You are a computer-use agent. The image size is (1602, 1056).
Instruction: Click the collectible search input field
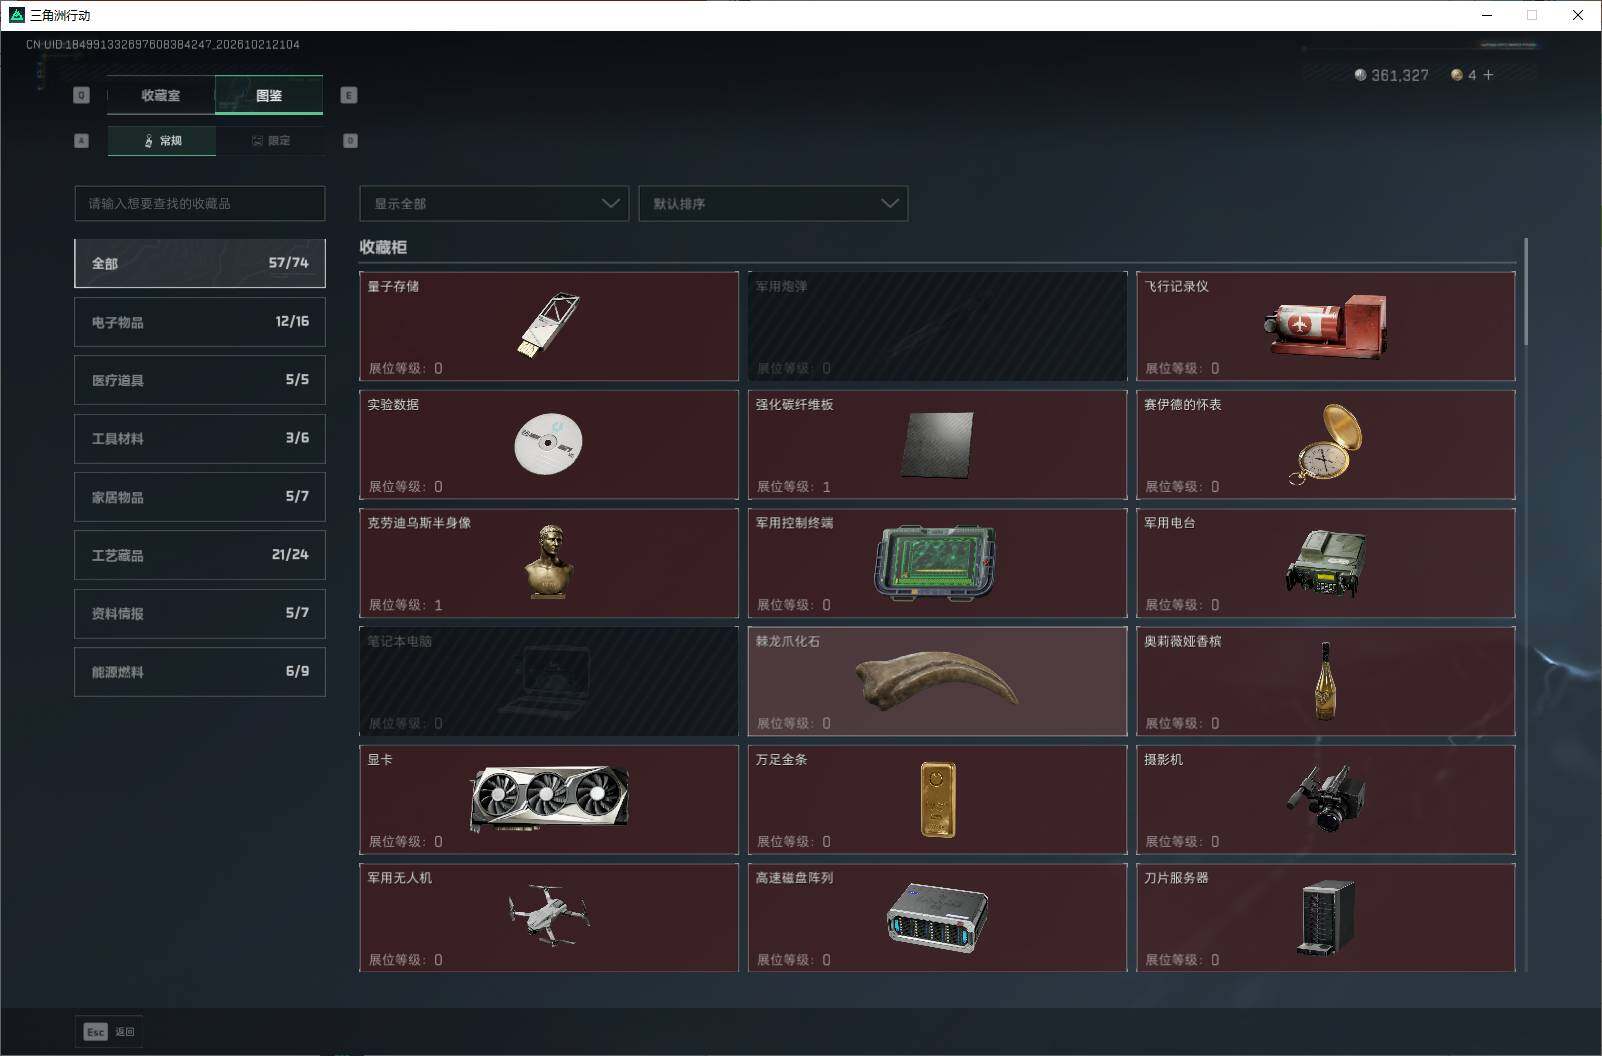[x=200, y=203]
